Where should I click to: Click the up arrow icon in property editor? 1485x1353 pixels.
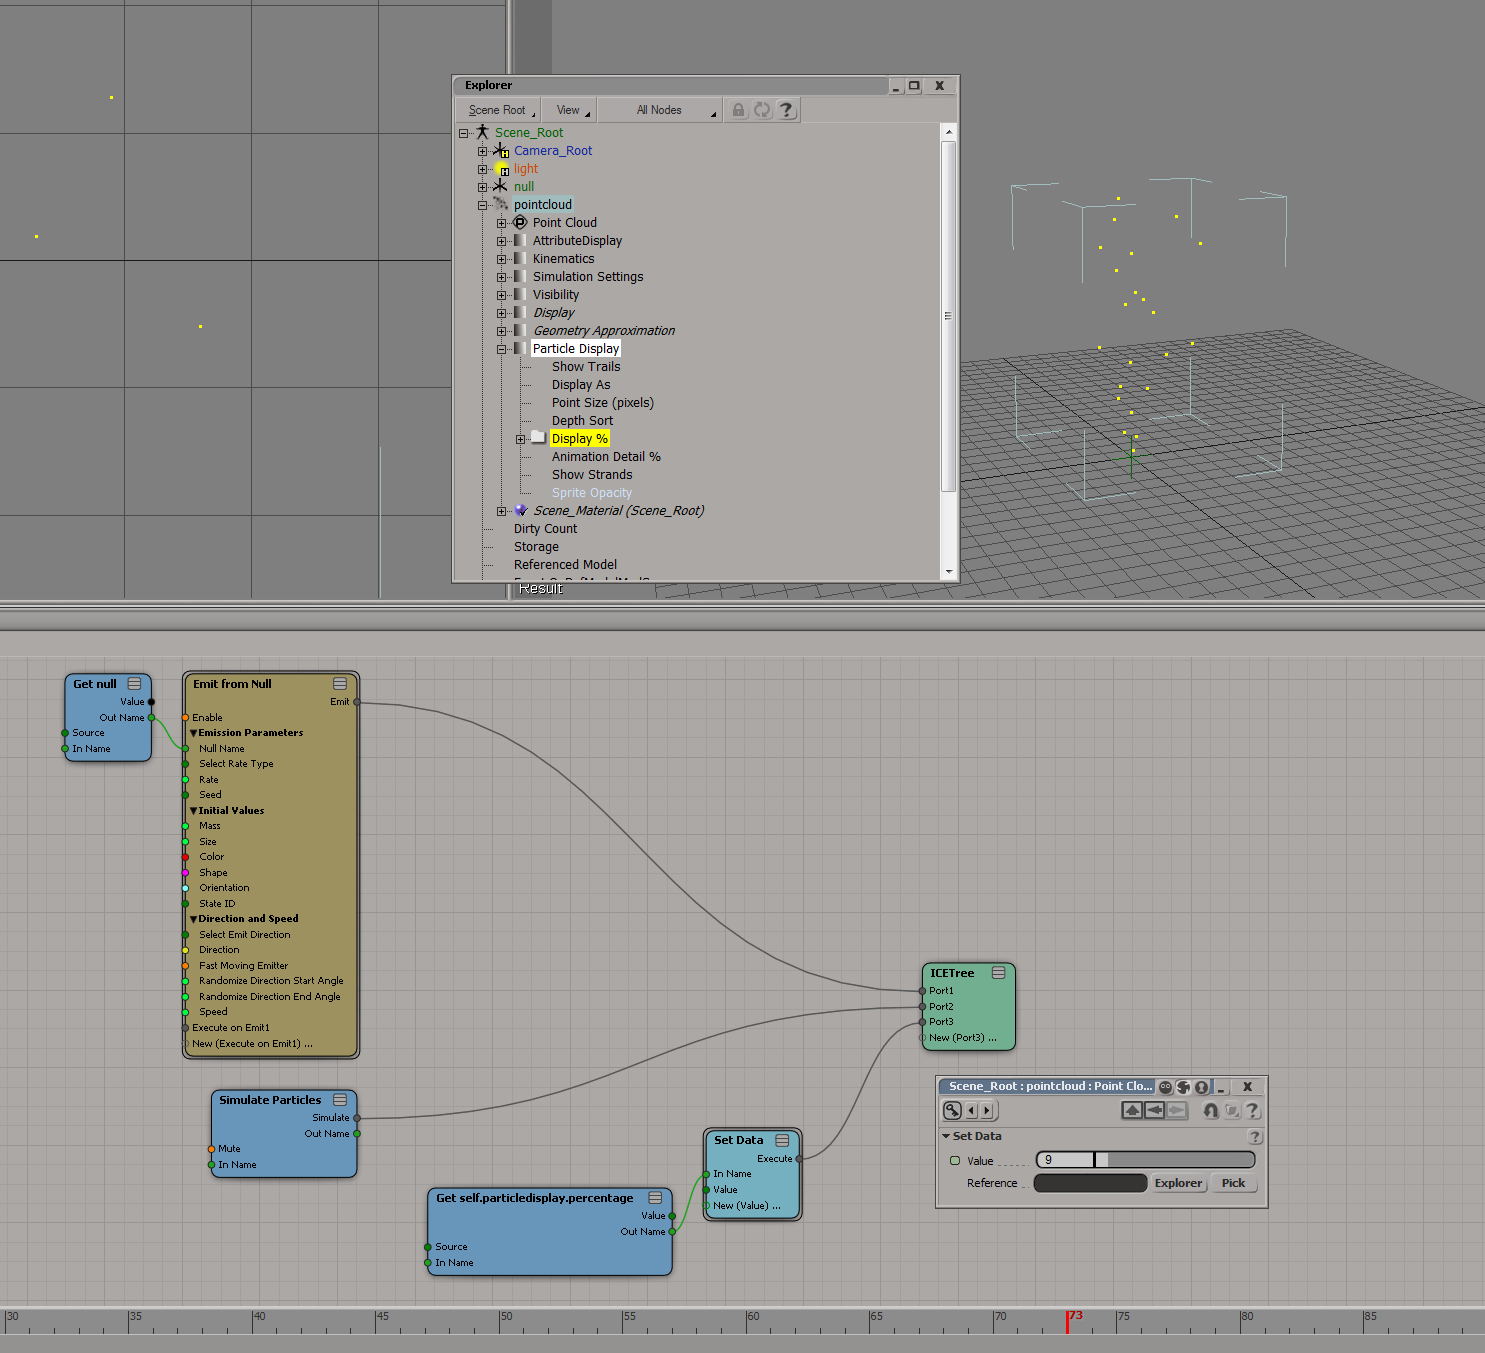(x=1132, y=1110)
